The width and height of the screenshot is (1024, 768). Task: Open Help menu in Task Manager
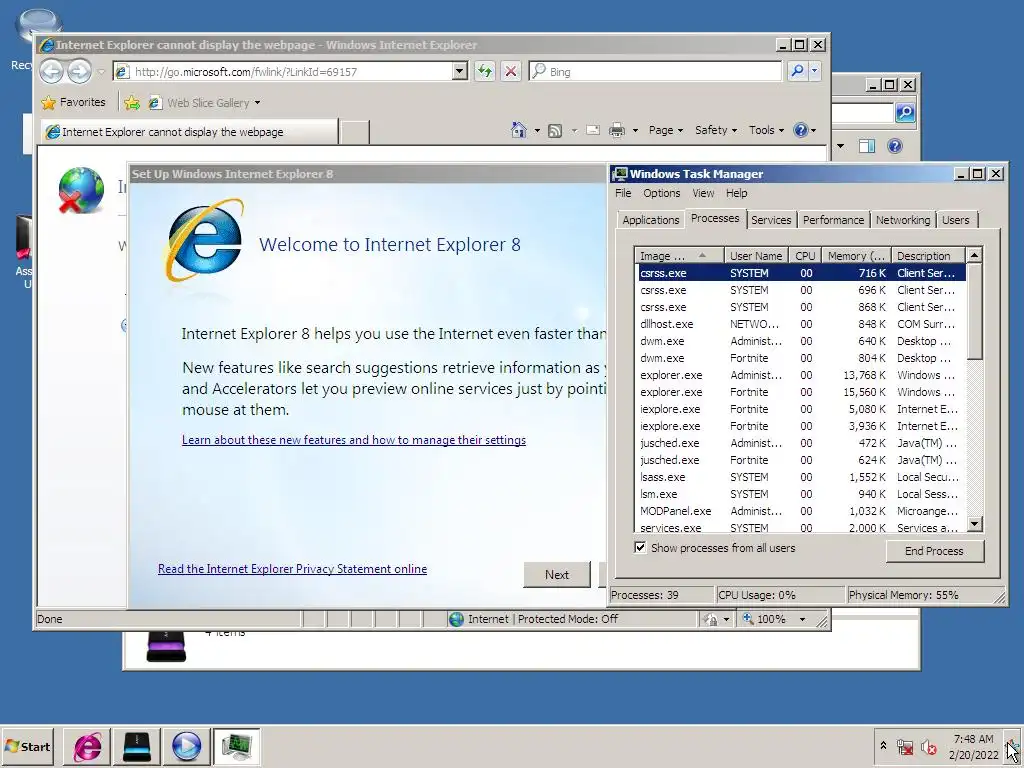click(x=737, y=193)
